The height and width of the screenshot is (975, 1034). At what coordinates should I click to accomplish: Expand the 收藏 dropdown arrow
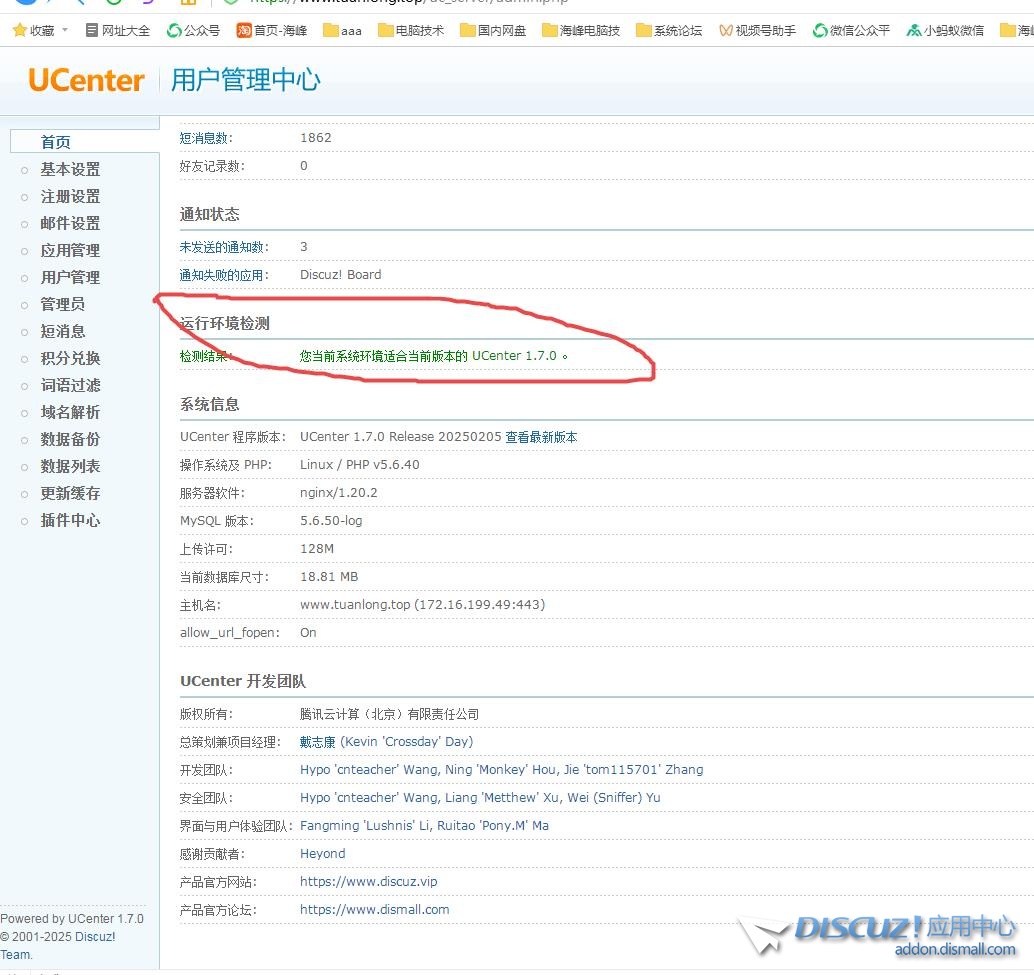tap(65, 30)
